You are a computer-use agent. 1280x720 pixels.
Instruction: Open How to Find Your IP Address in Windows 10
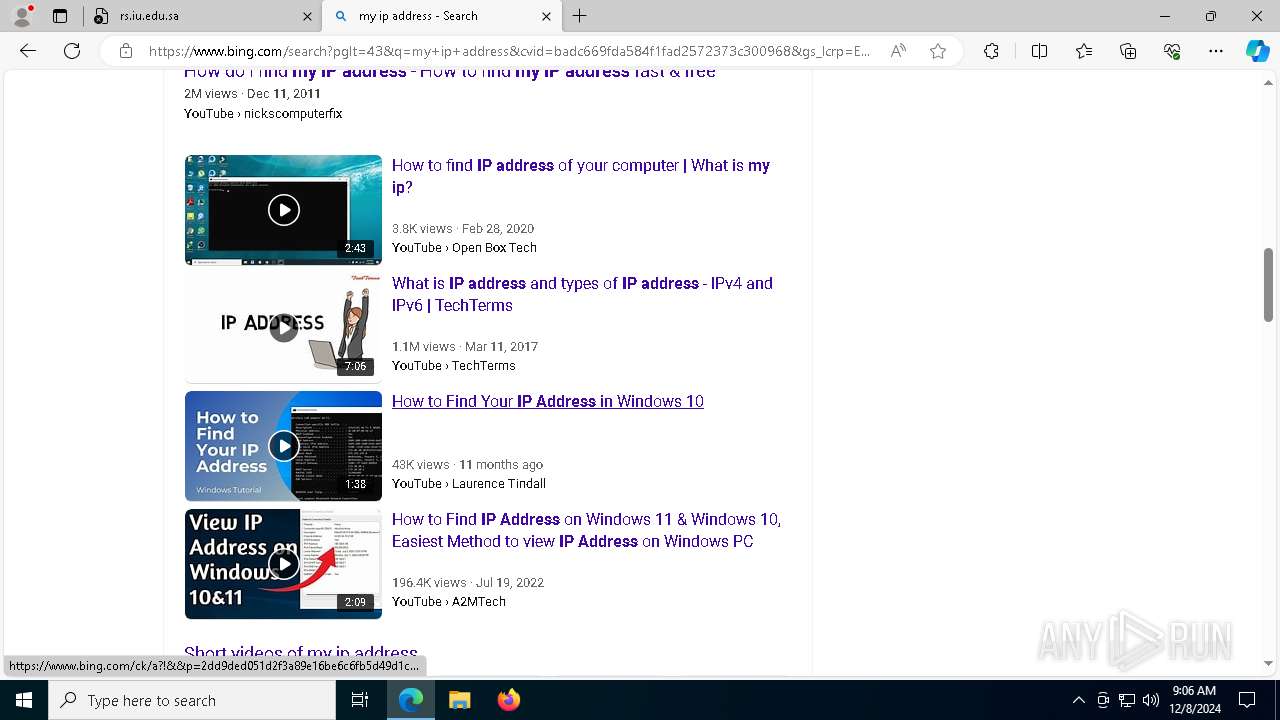click(x=548, y=401)
